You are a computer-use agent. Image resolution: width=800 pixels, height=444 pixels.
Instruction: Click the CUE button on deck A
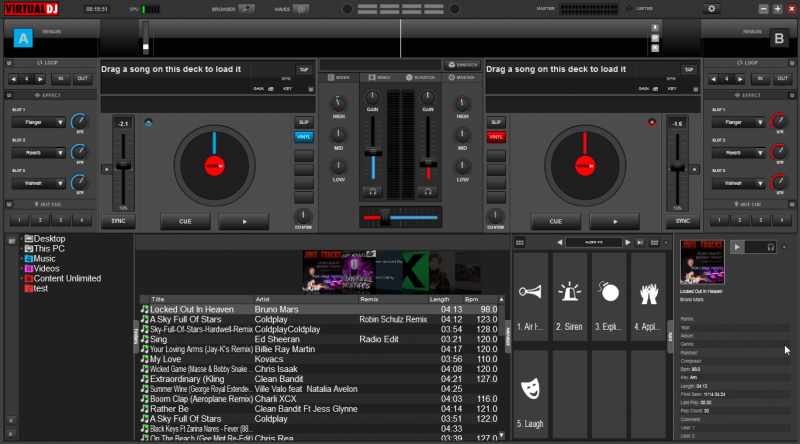pyautogui.click(x=185, y=221)
